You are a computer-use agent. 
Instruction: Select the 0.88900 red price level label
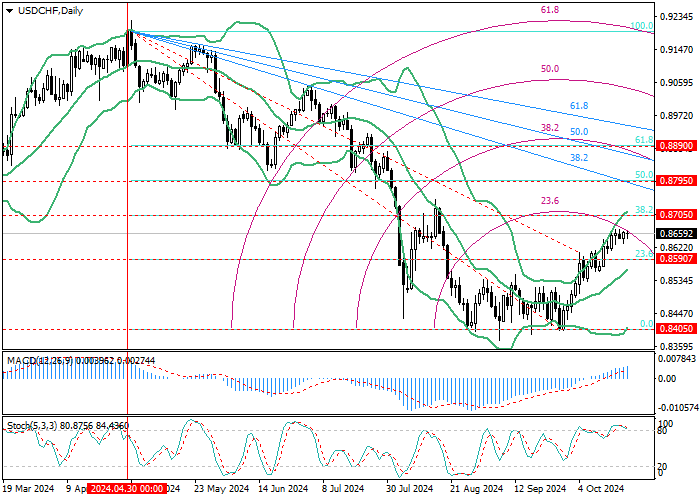[676, 146]
